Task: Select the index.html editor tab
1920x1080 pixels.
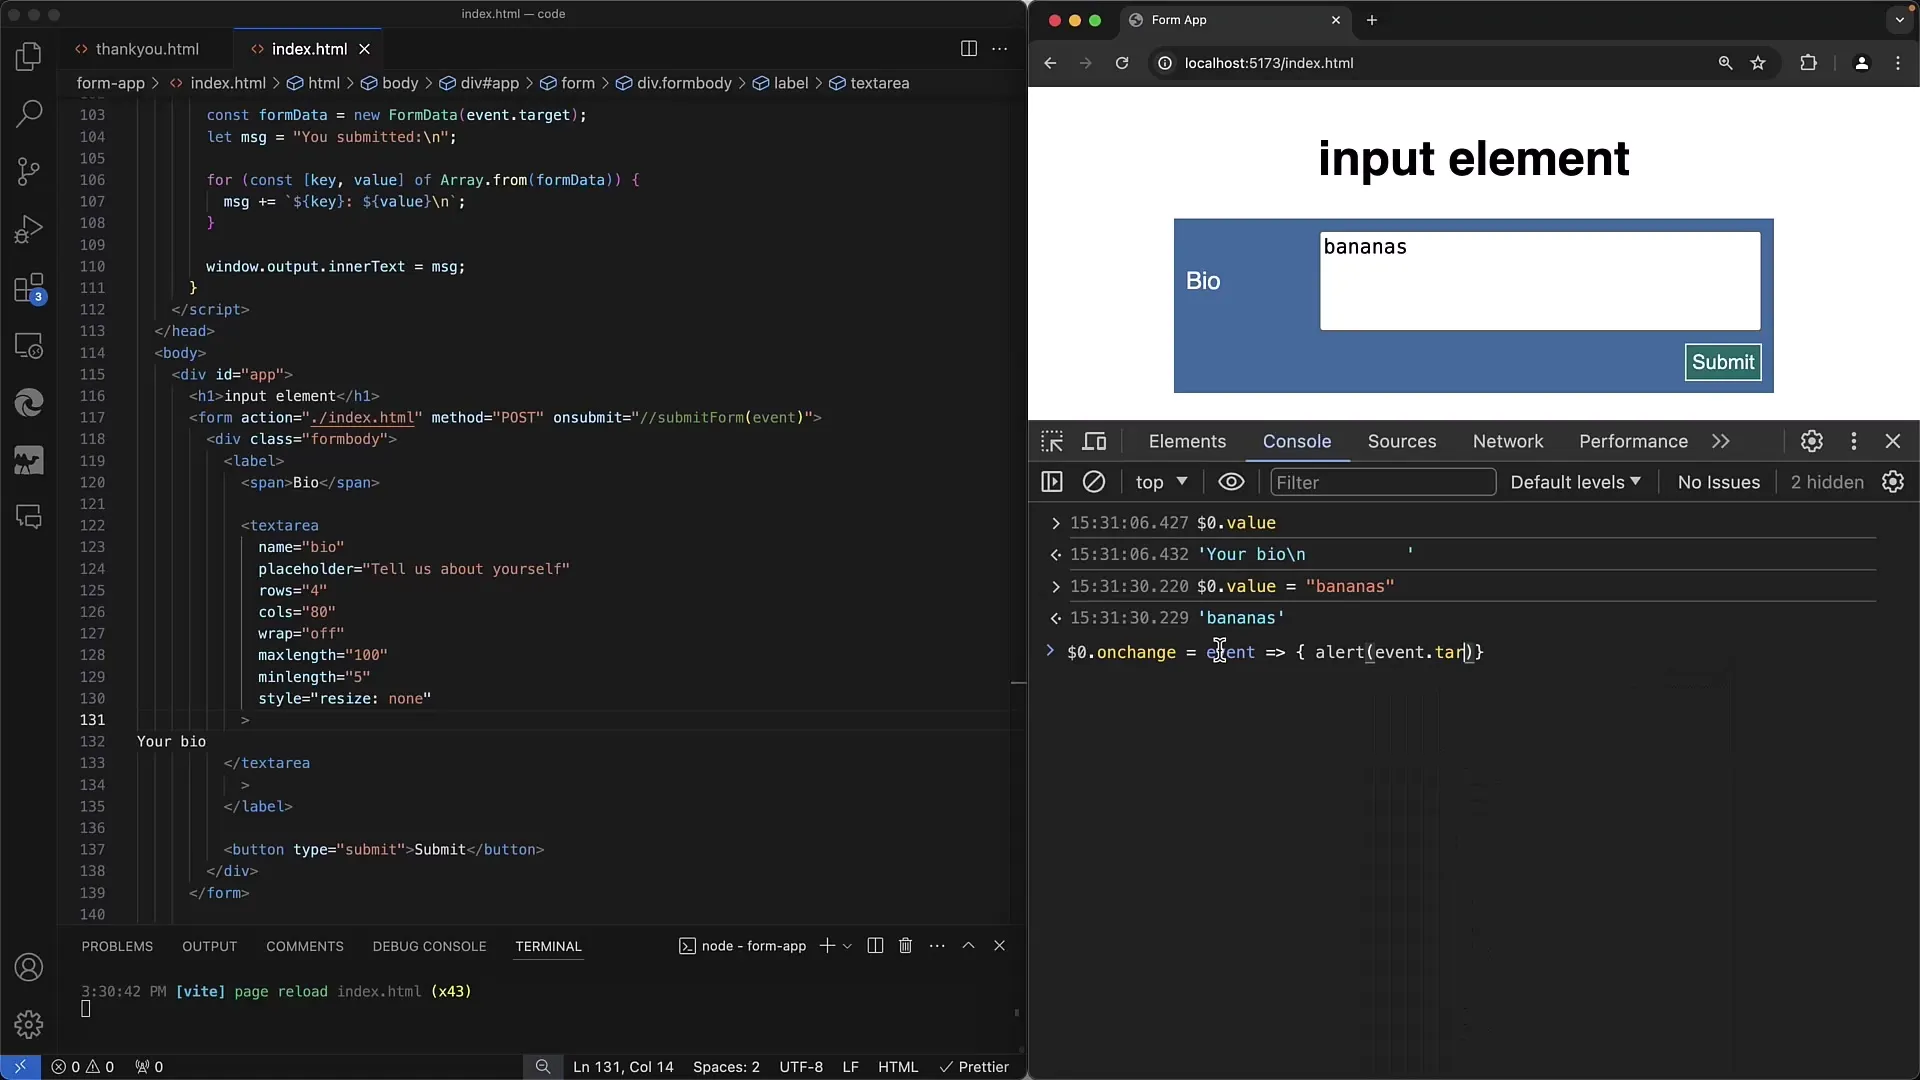Action: click(x=309, y=49)
